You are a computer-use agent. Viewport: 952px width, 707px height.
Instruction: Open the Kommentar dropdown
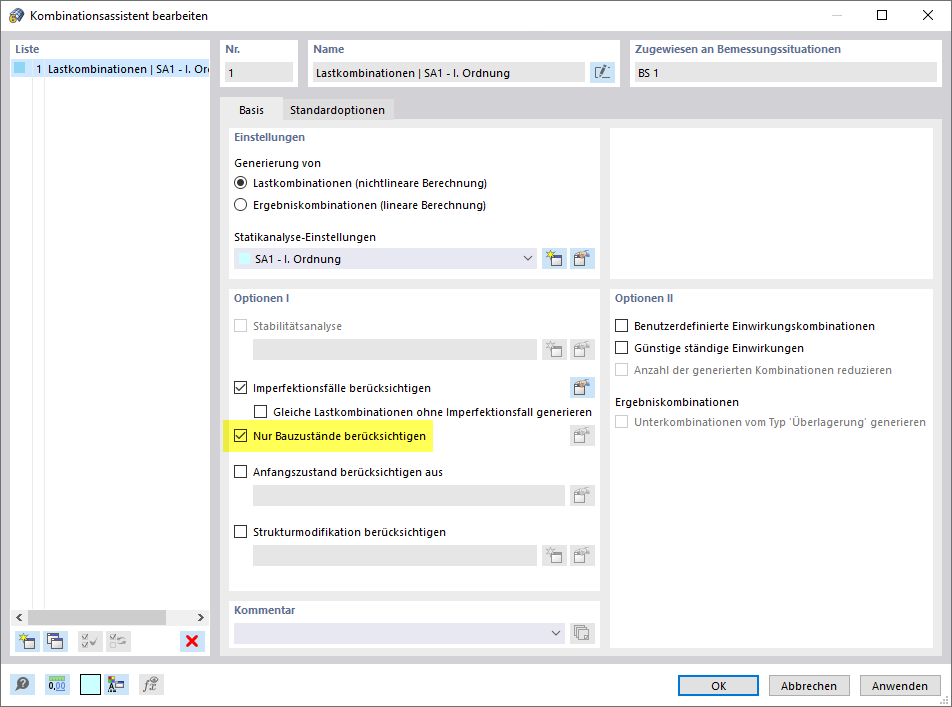[x=399, y=633]
